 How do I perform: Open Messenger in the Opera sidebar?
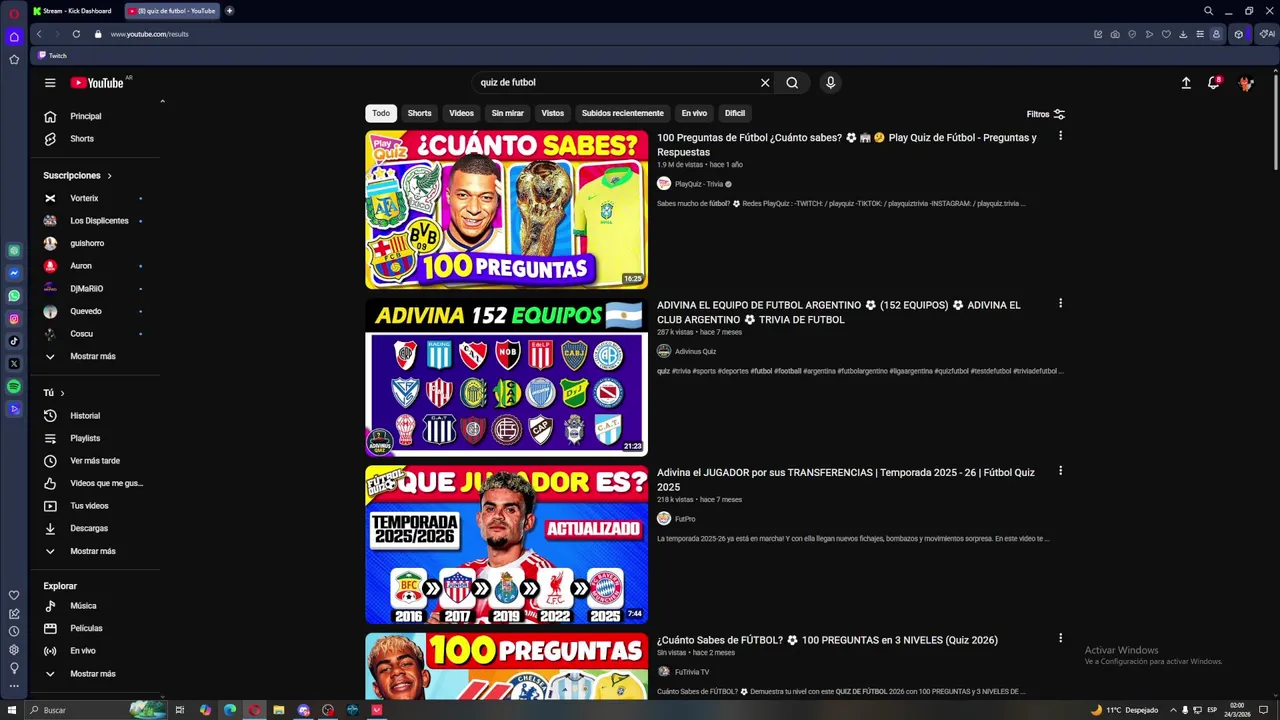point(14,273)
